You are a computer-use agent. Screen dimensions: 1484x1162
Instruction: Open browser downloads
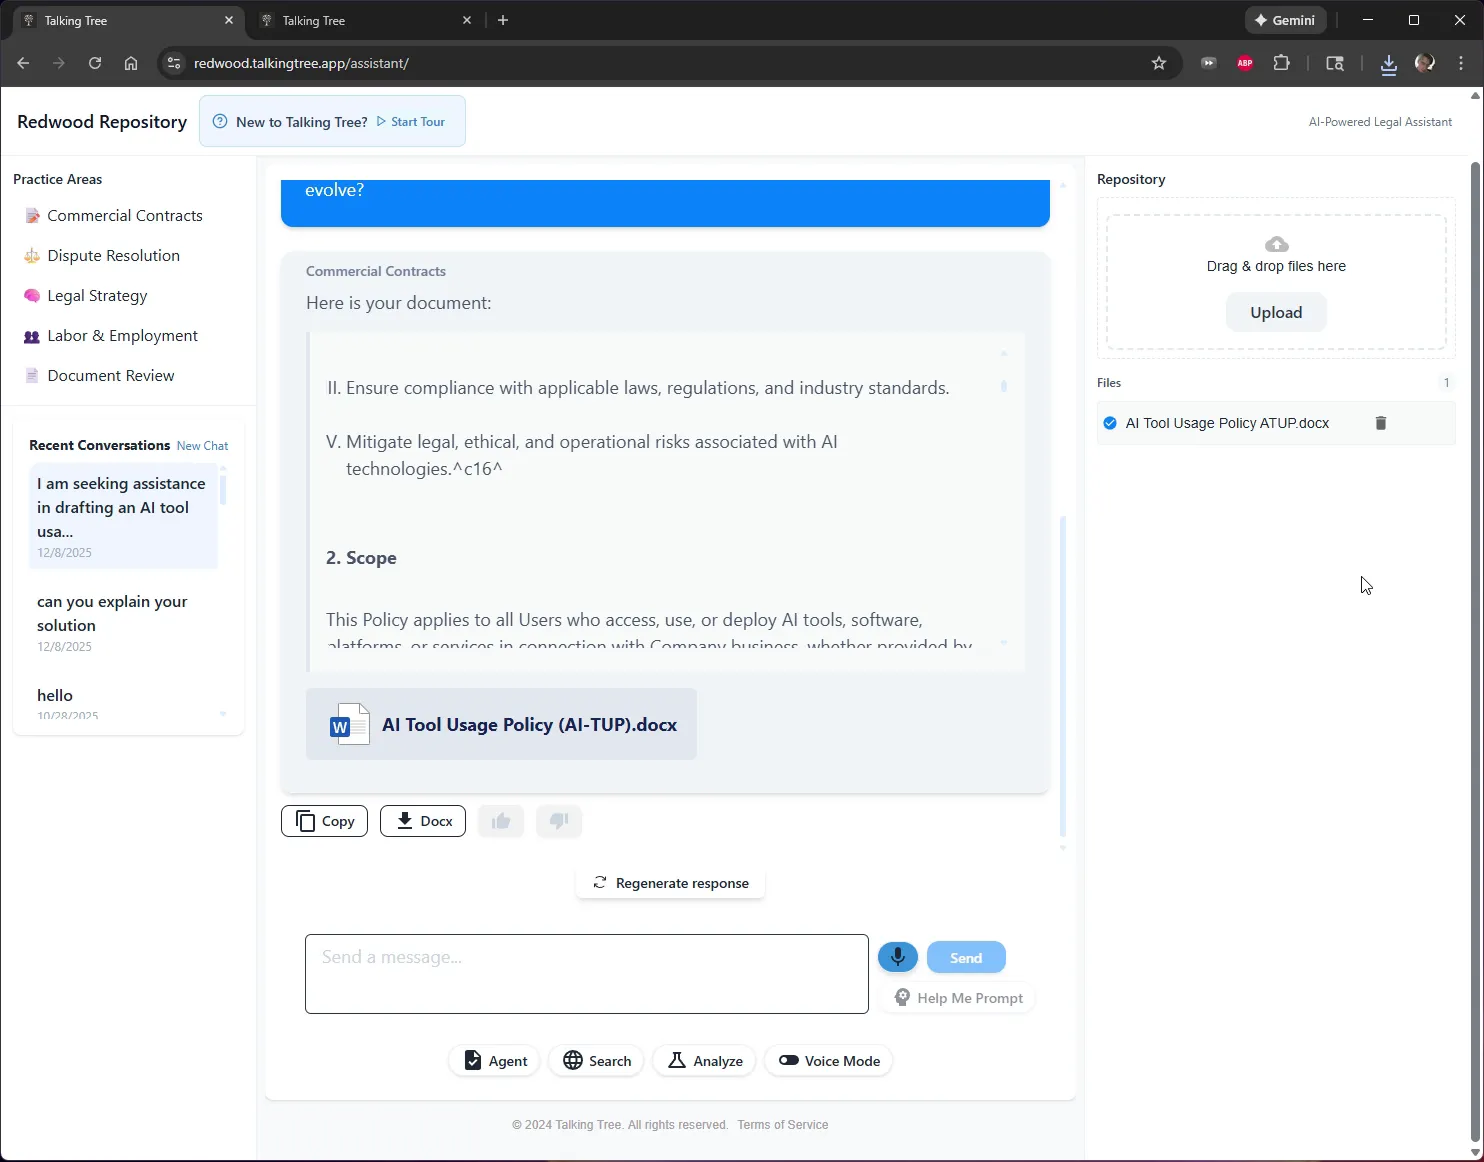click(x=1389, y=64)
